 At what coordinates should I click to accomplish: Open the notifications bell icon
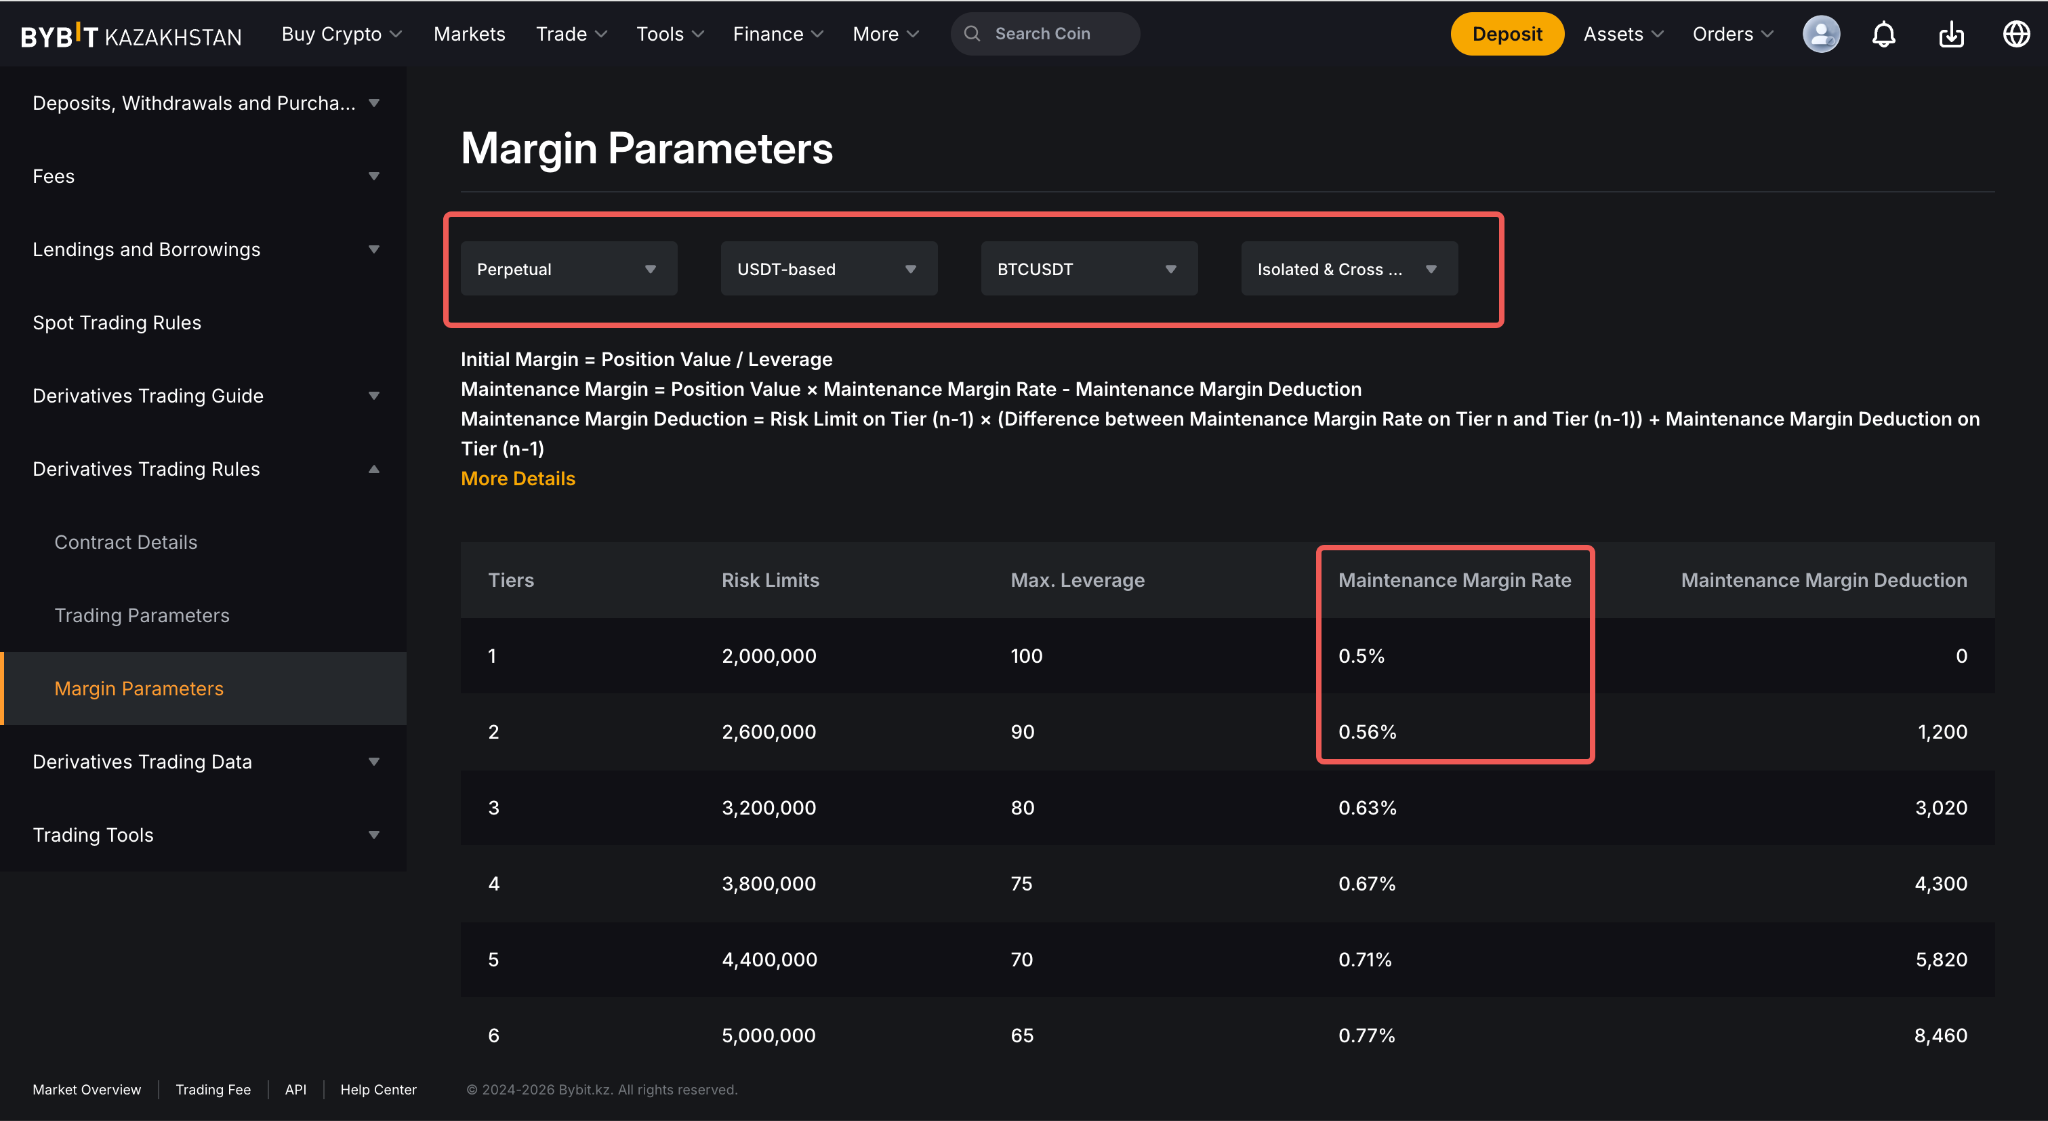tap(1884, 34)
